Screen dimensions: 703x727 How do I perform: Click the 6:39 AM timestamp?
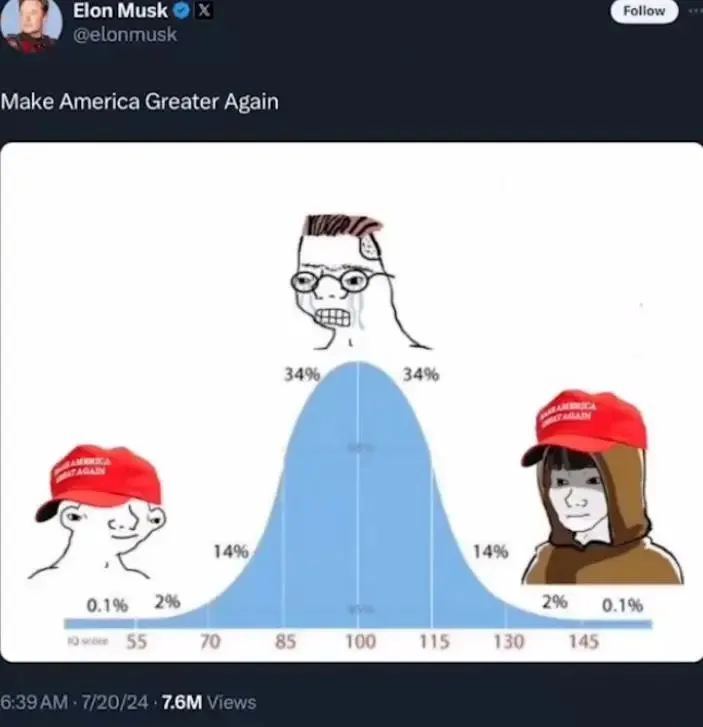(34, 702)
